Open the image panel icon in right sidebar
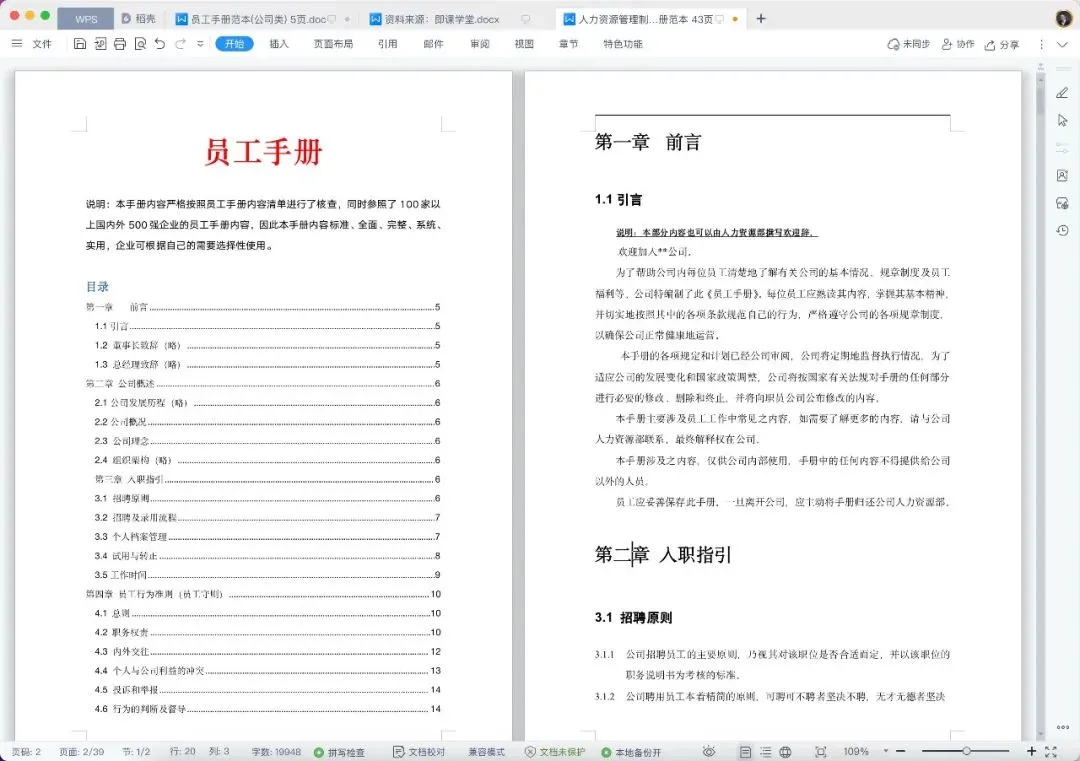 pos(1063,176)
